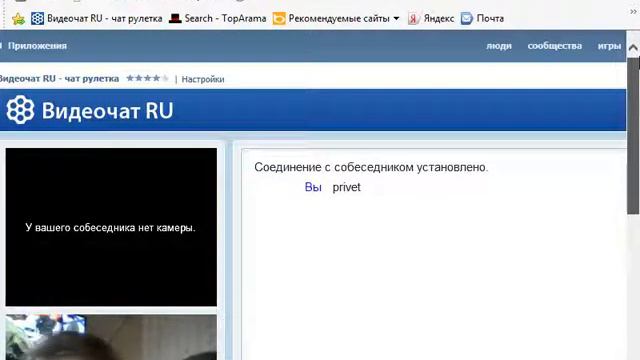This screenshot has width=640, height=360.
Task: Open the Приложения menu item
Action: coord(37,46)
